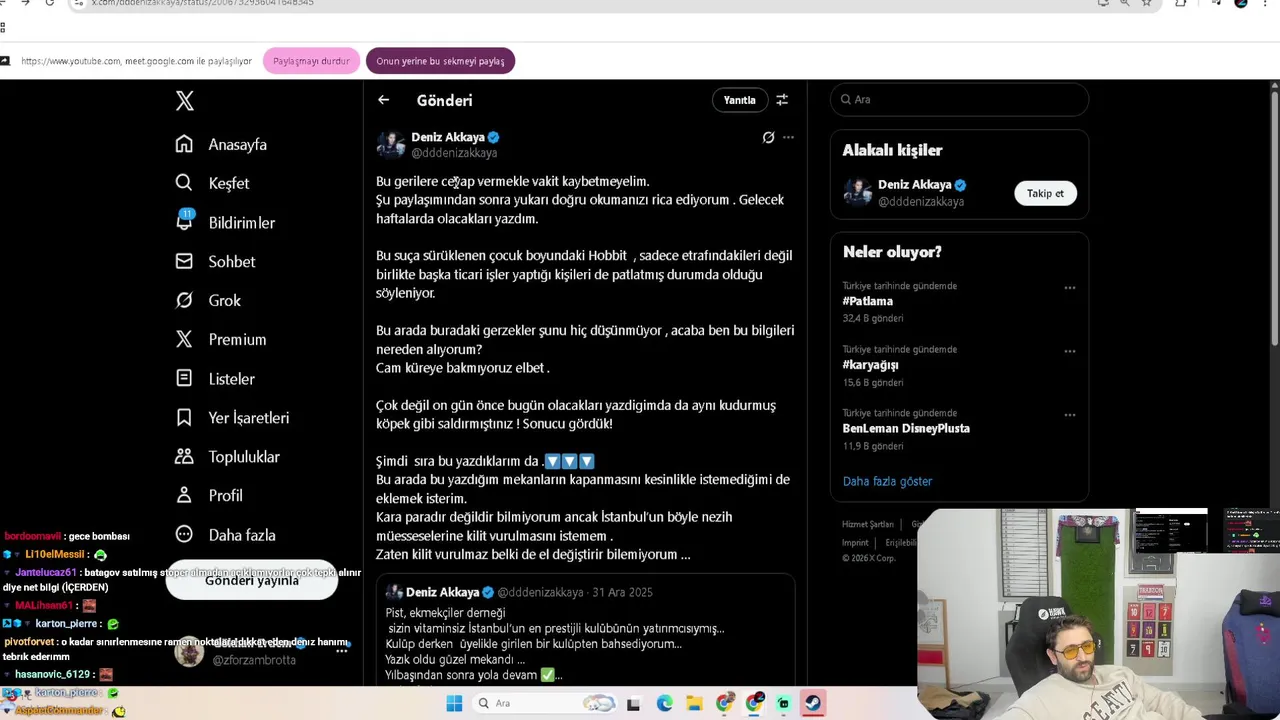Screen dimensions: 1280x720
Task: Open the Profil person icon
Action: tap(184, 495)
